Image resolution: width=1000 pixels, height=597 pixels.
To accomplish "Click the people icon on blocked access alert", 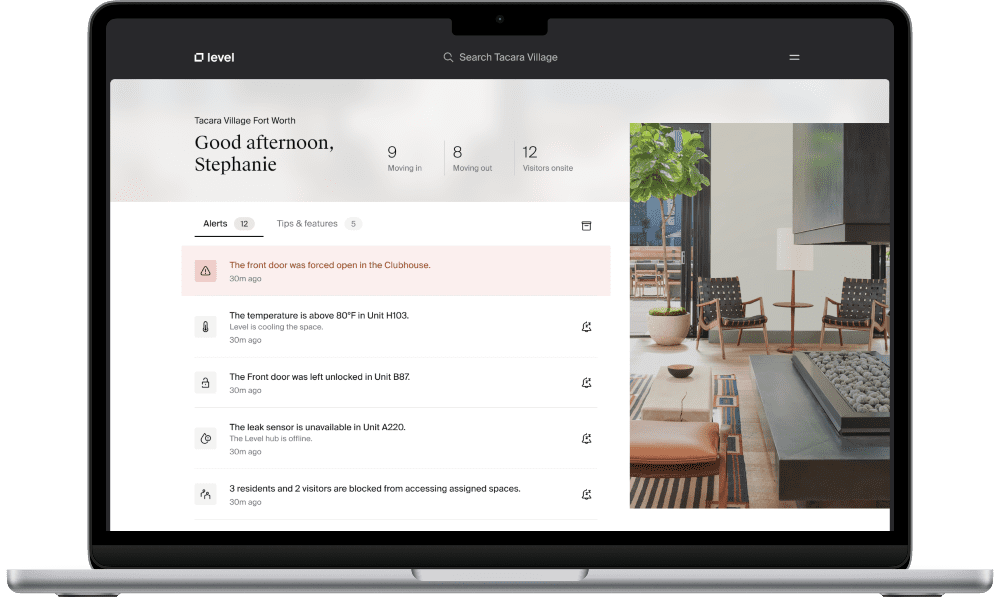I will point(205,494).
